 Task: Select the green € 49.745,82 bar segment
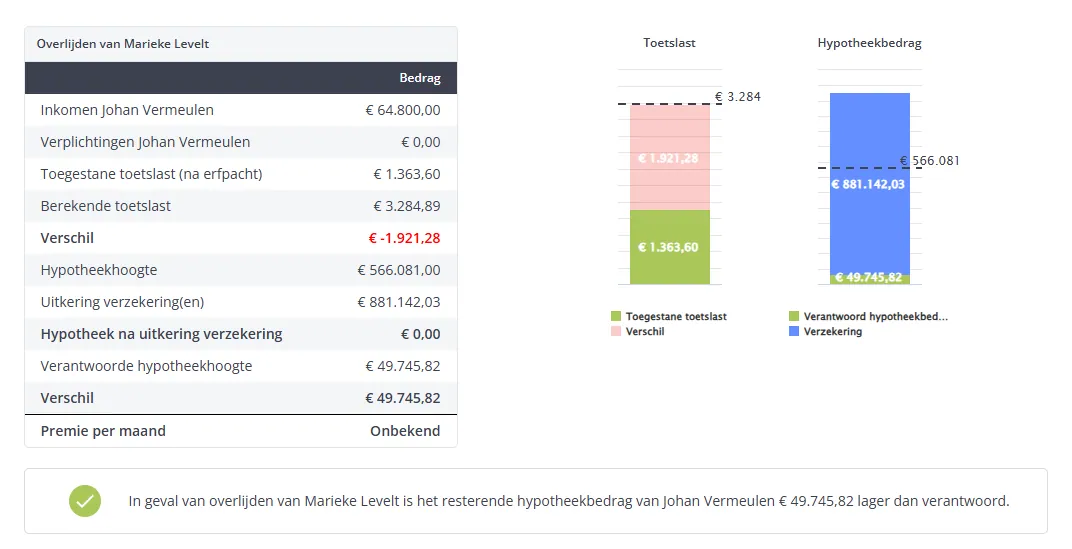(x=870, y=278)
